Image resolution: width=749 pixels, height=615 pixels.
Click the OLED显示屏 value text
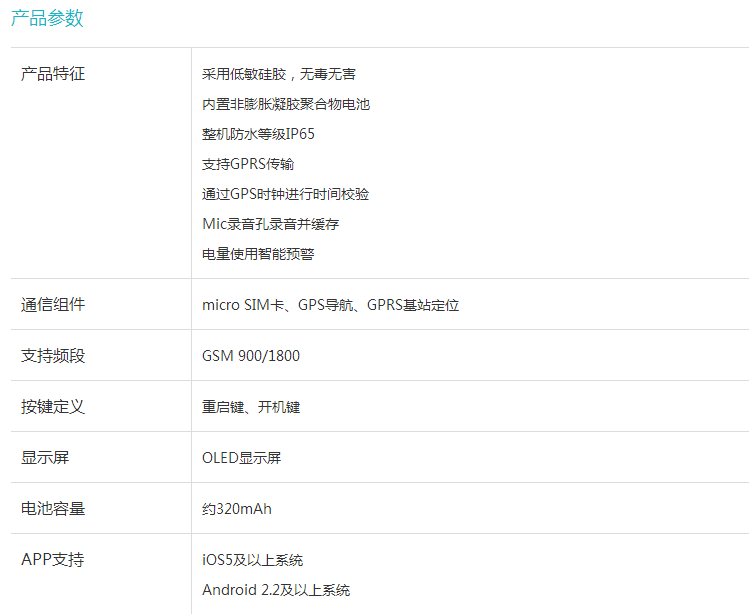[242, 458]
